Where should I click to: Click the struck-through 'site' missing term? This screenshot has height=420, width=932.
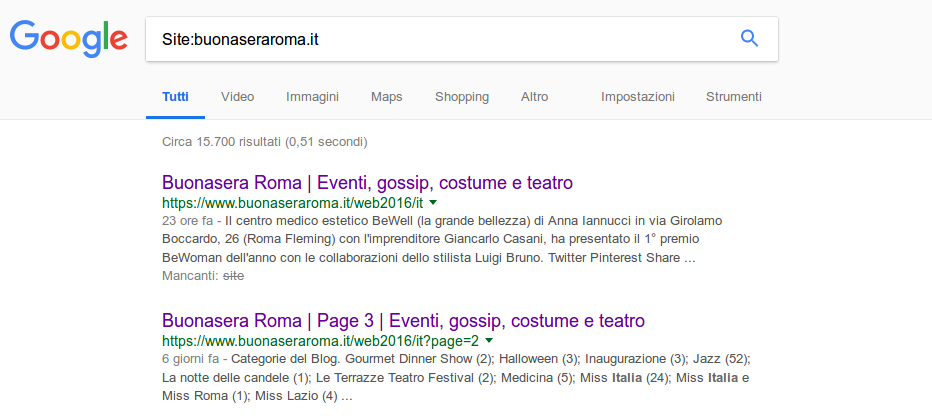[x=233, y=276]
